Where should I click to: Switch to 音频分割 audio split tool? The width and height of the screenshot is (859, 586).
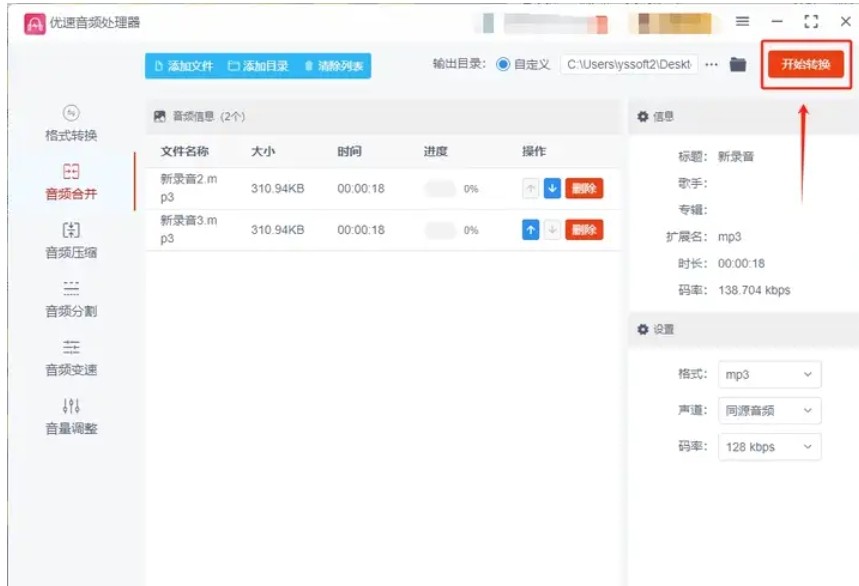(x=71, y=299)
